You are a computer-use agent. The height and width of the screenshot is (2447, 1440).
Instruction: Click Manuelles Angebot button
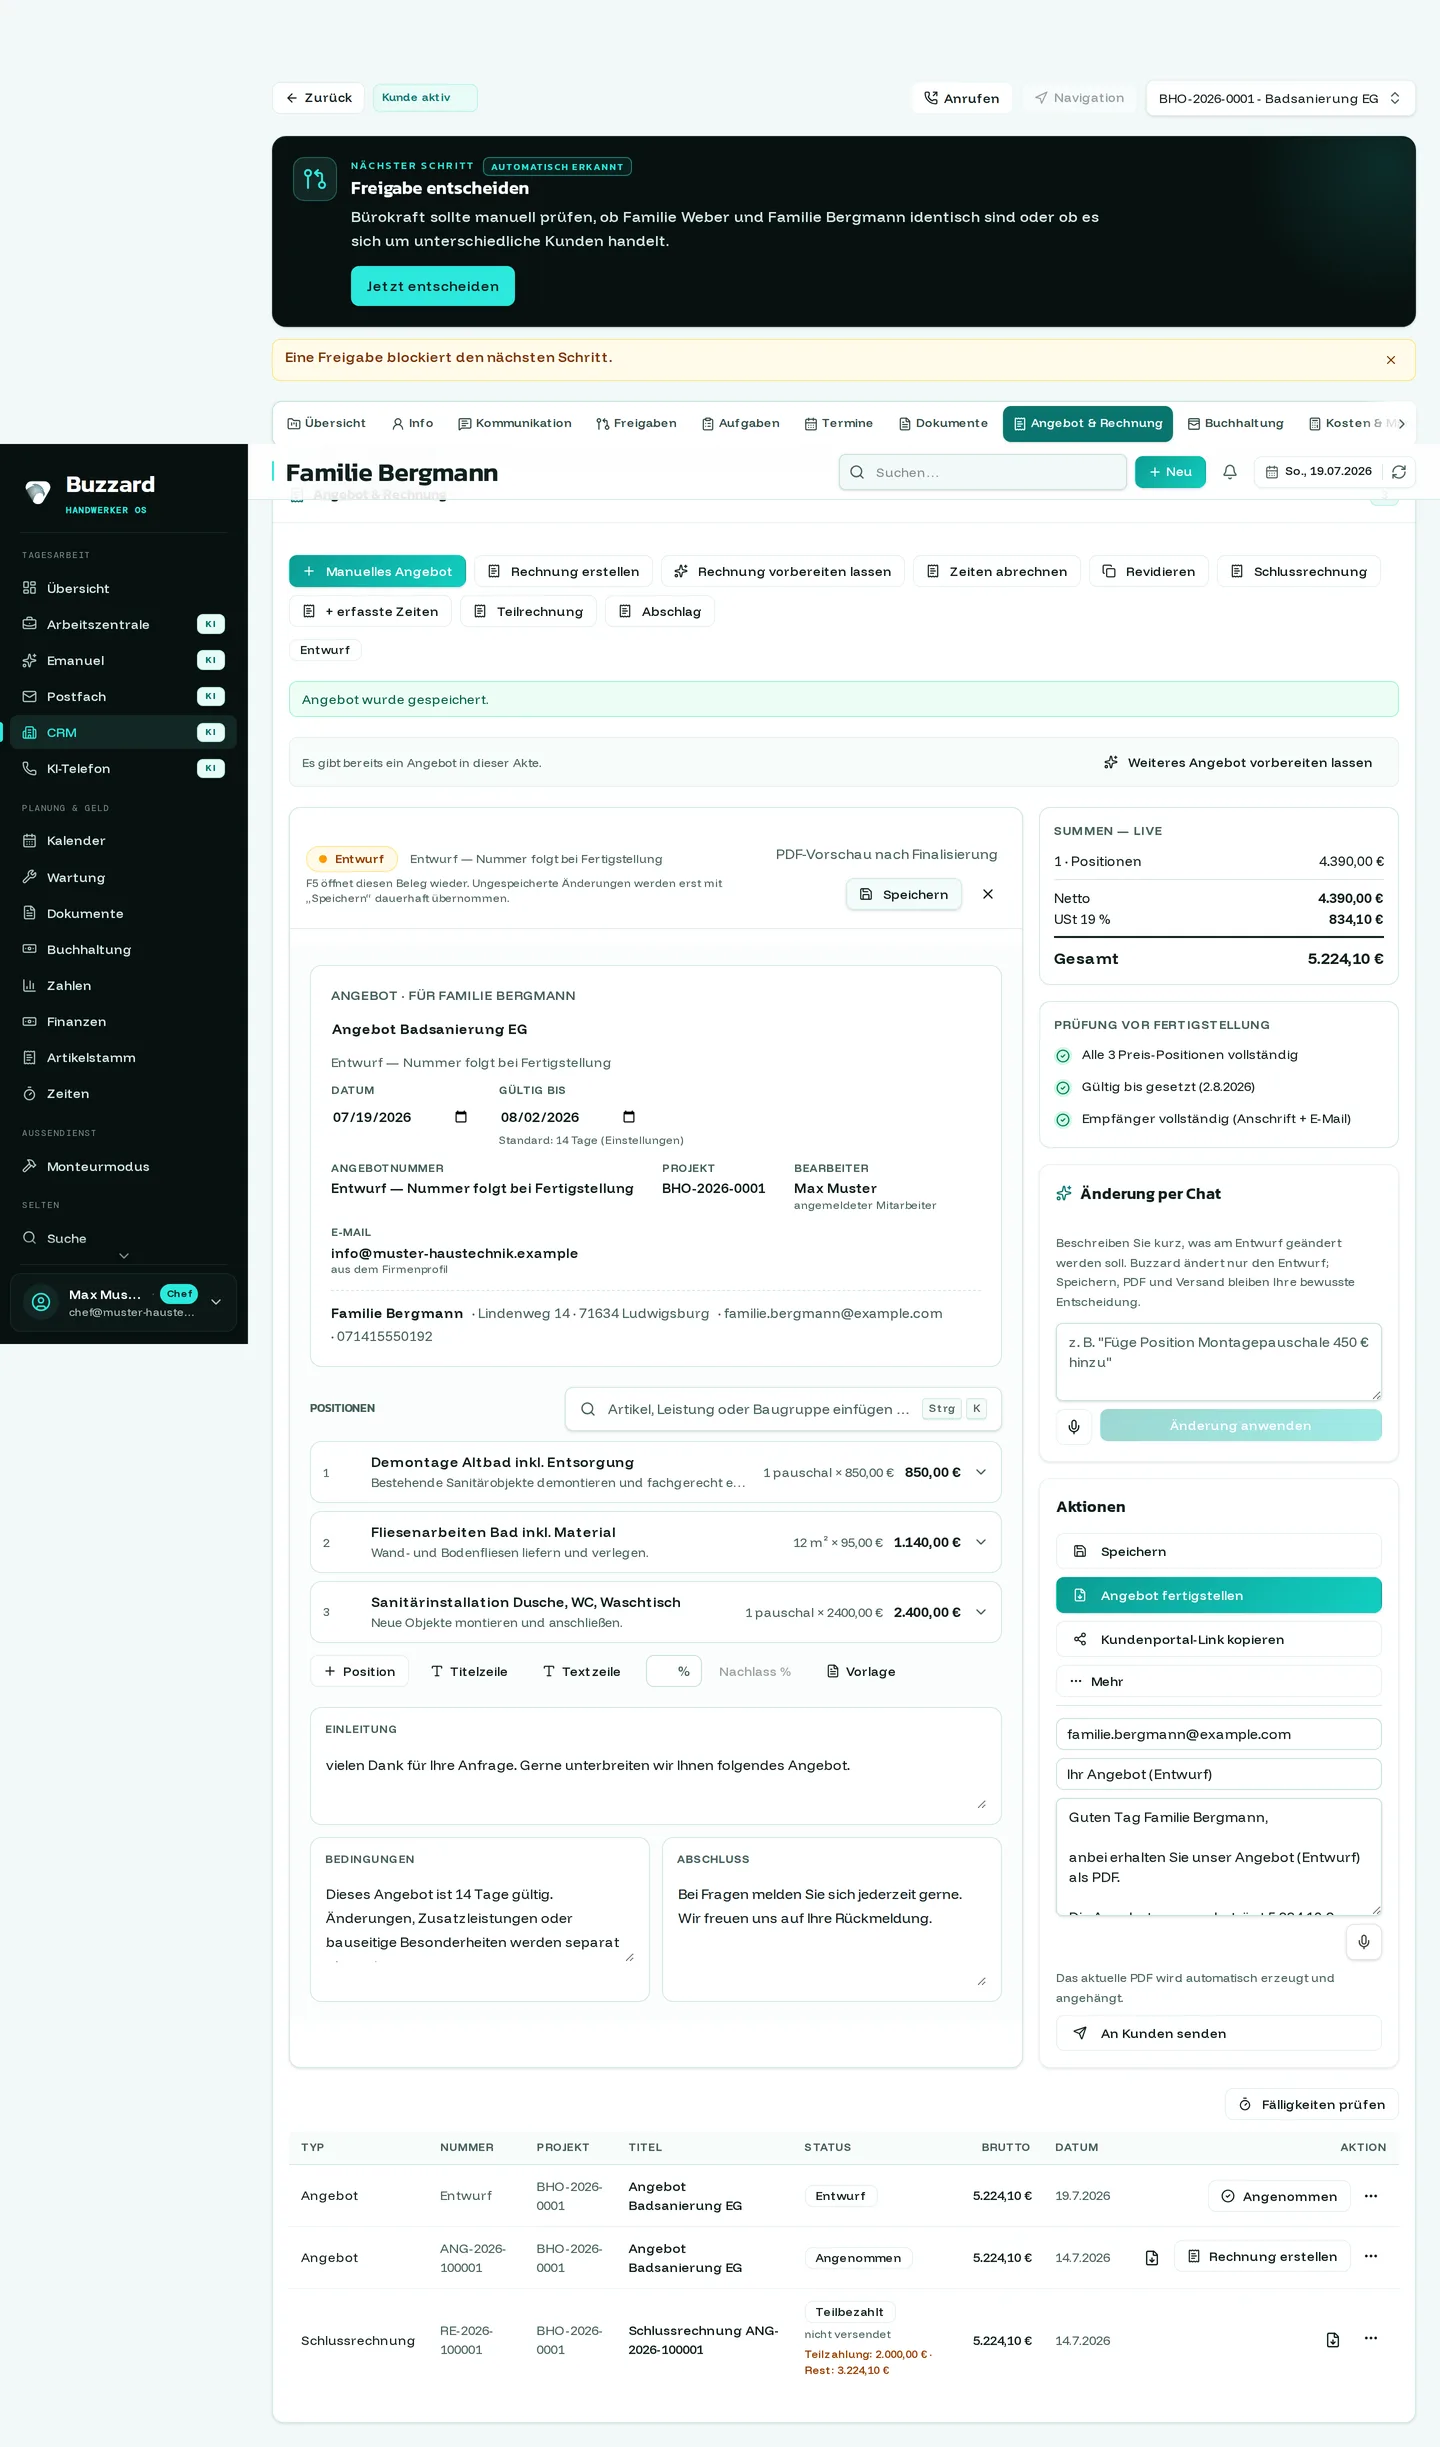(378, 571)
